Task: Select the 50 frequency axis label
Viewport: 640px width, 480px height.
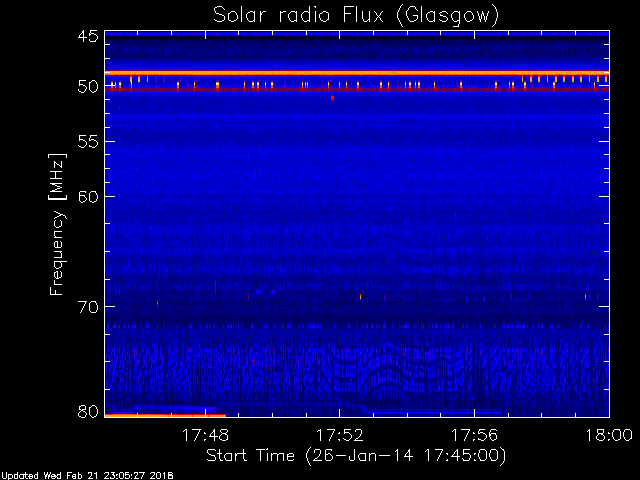Action: point(88,87)
